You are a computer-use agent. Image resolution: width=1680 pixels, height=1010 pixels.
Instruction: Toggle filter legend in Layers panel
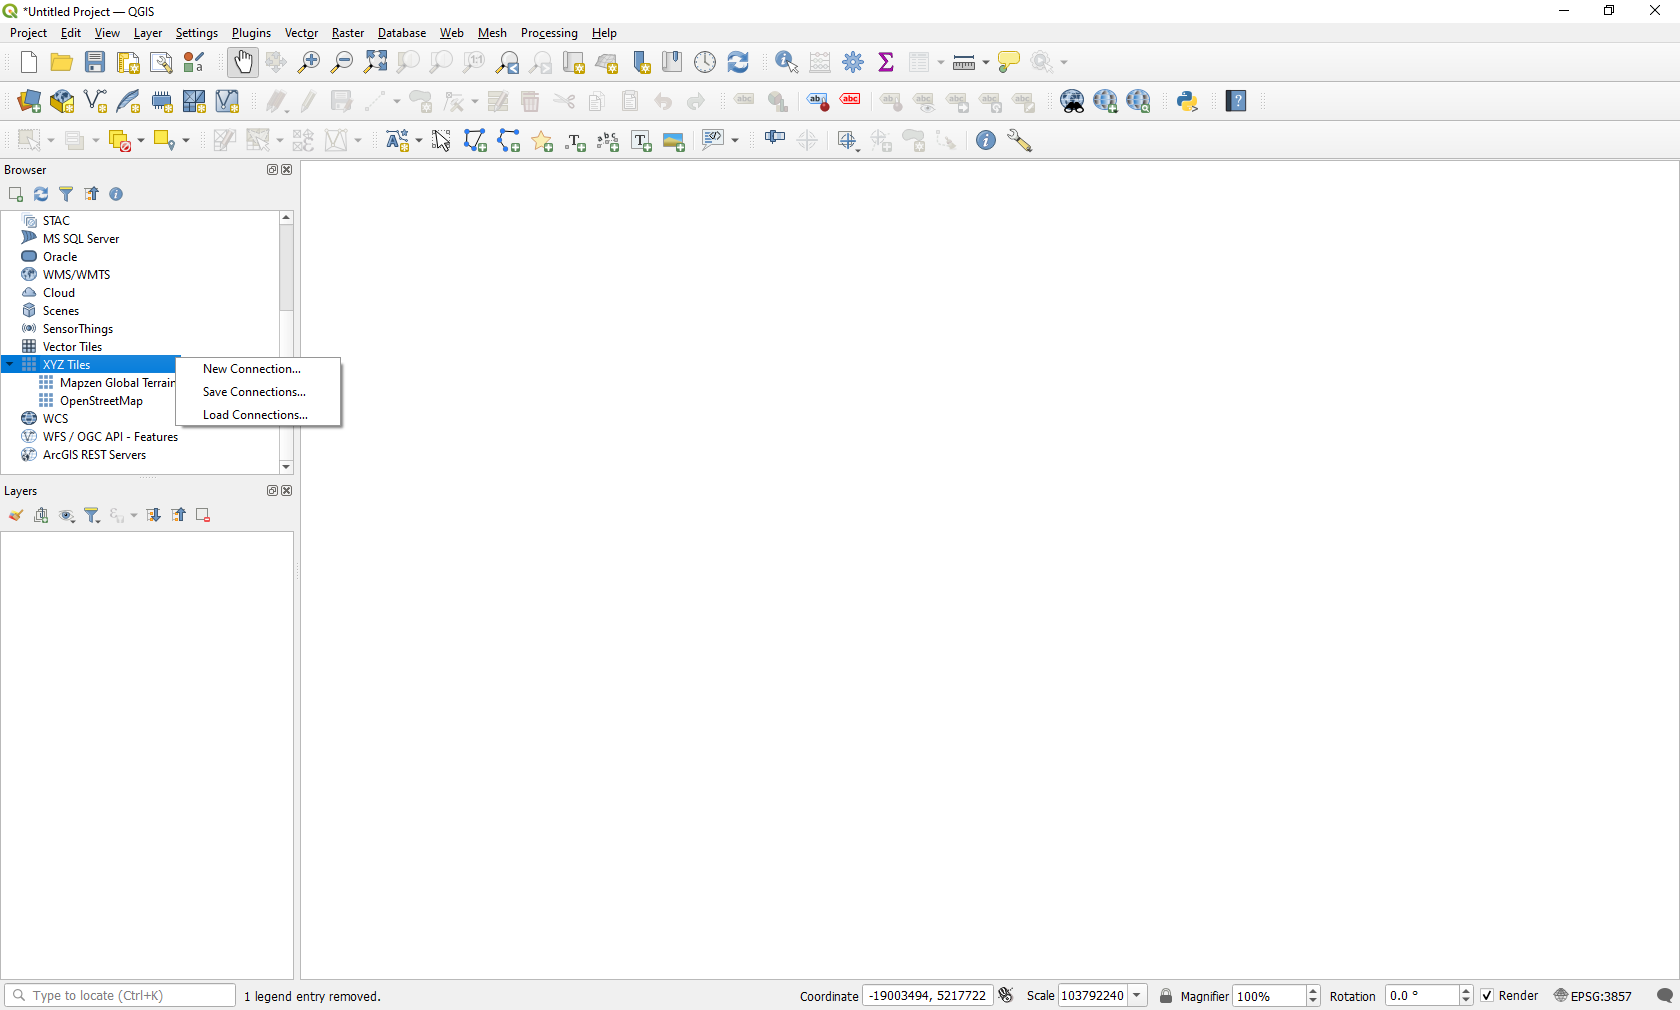pos(92,515)
